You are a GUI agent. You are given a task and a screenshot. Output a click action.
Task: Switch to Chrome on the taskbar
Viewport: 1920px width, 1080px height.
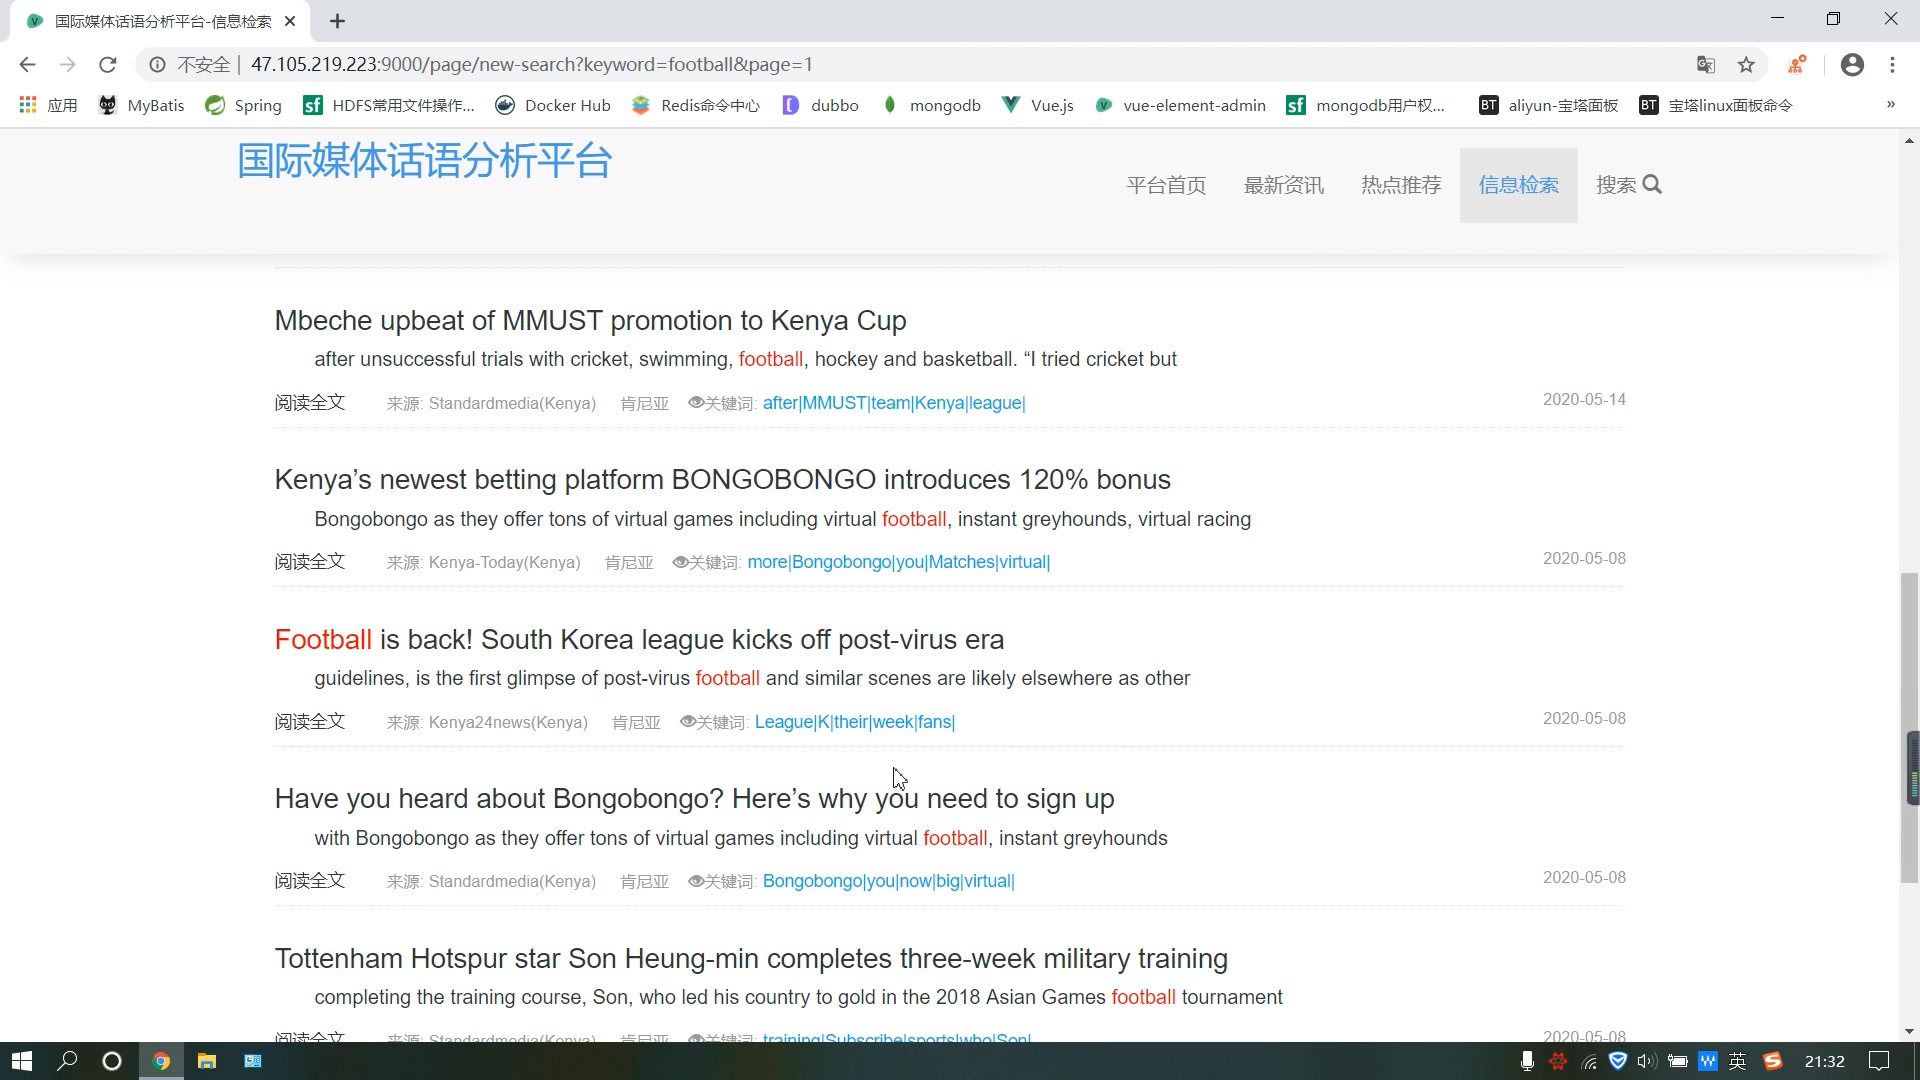(x=161, y=1061)
